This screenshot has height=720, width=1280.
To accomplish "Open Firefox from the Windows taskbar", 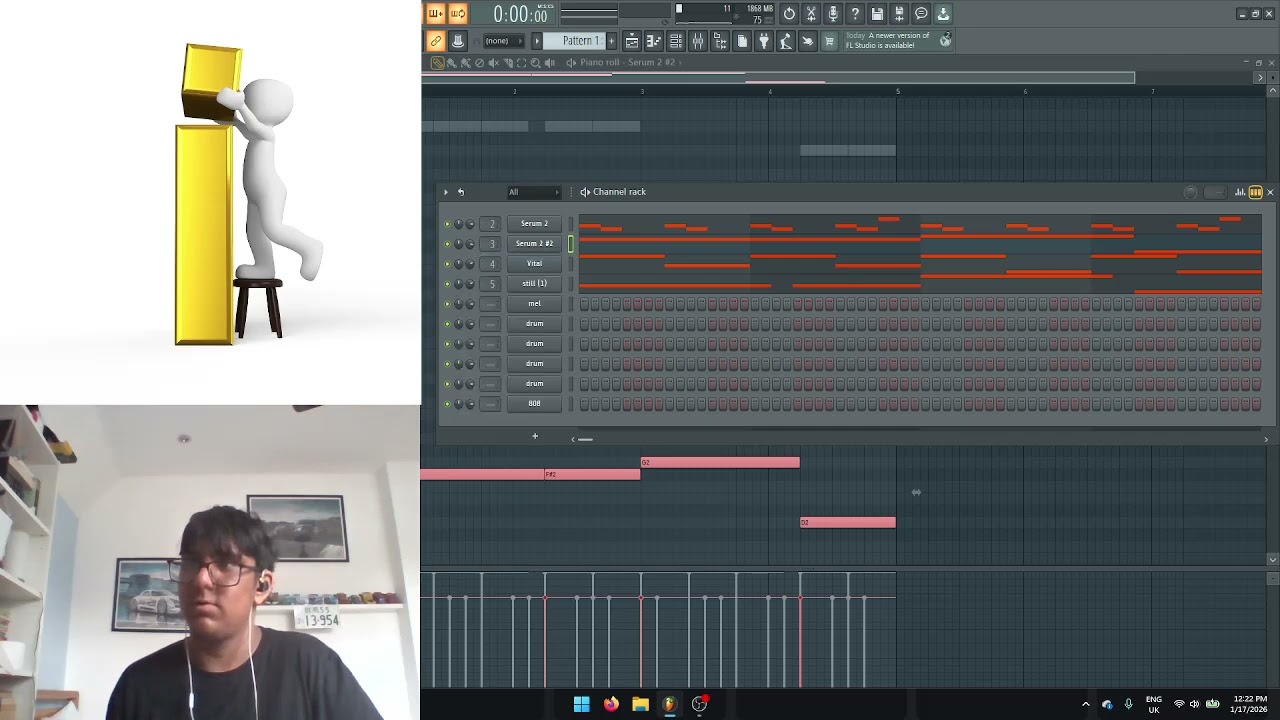I will tap(611, 704).
